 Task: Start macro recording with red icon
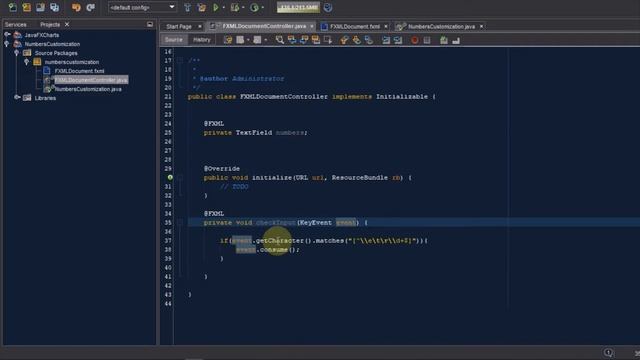tap(415, 40)
